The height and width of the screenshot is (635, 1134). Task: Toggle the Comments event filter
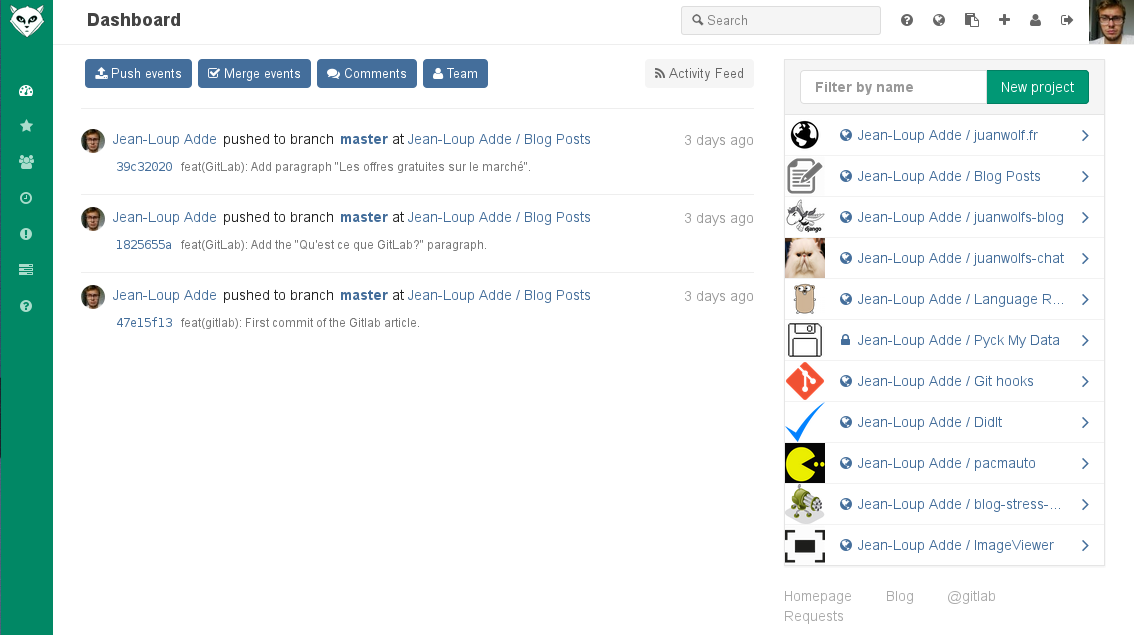pos(367,74)
